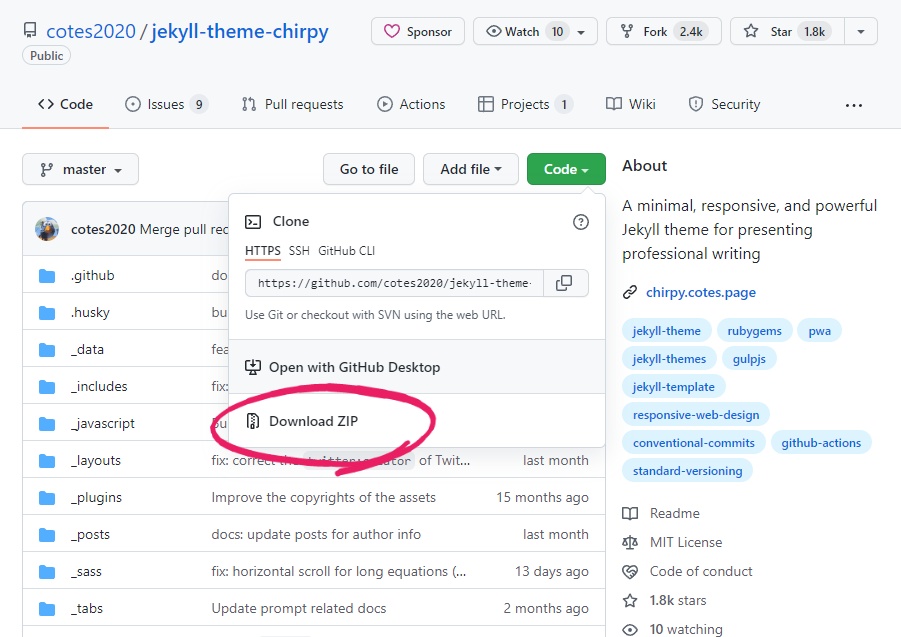The image size is (901, 637).
Task: Click the conventional-commits topic tag
Action: tap(694, 443)
